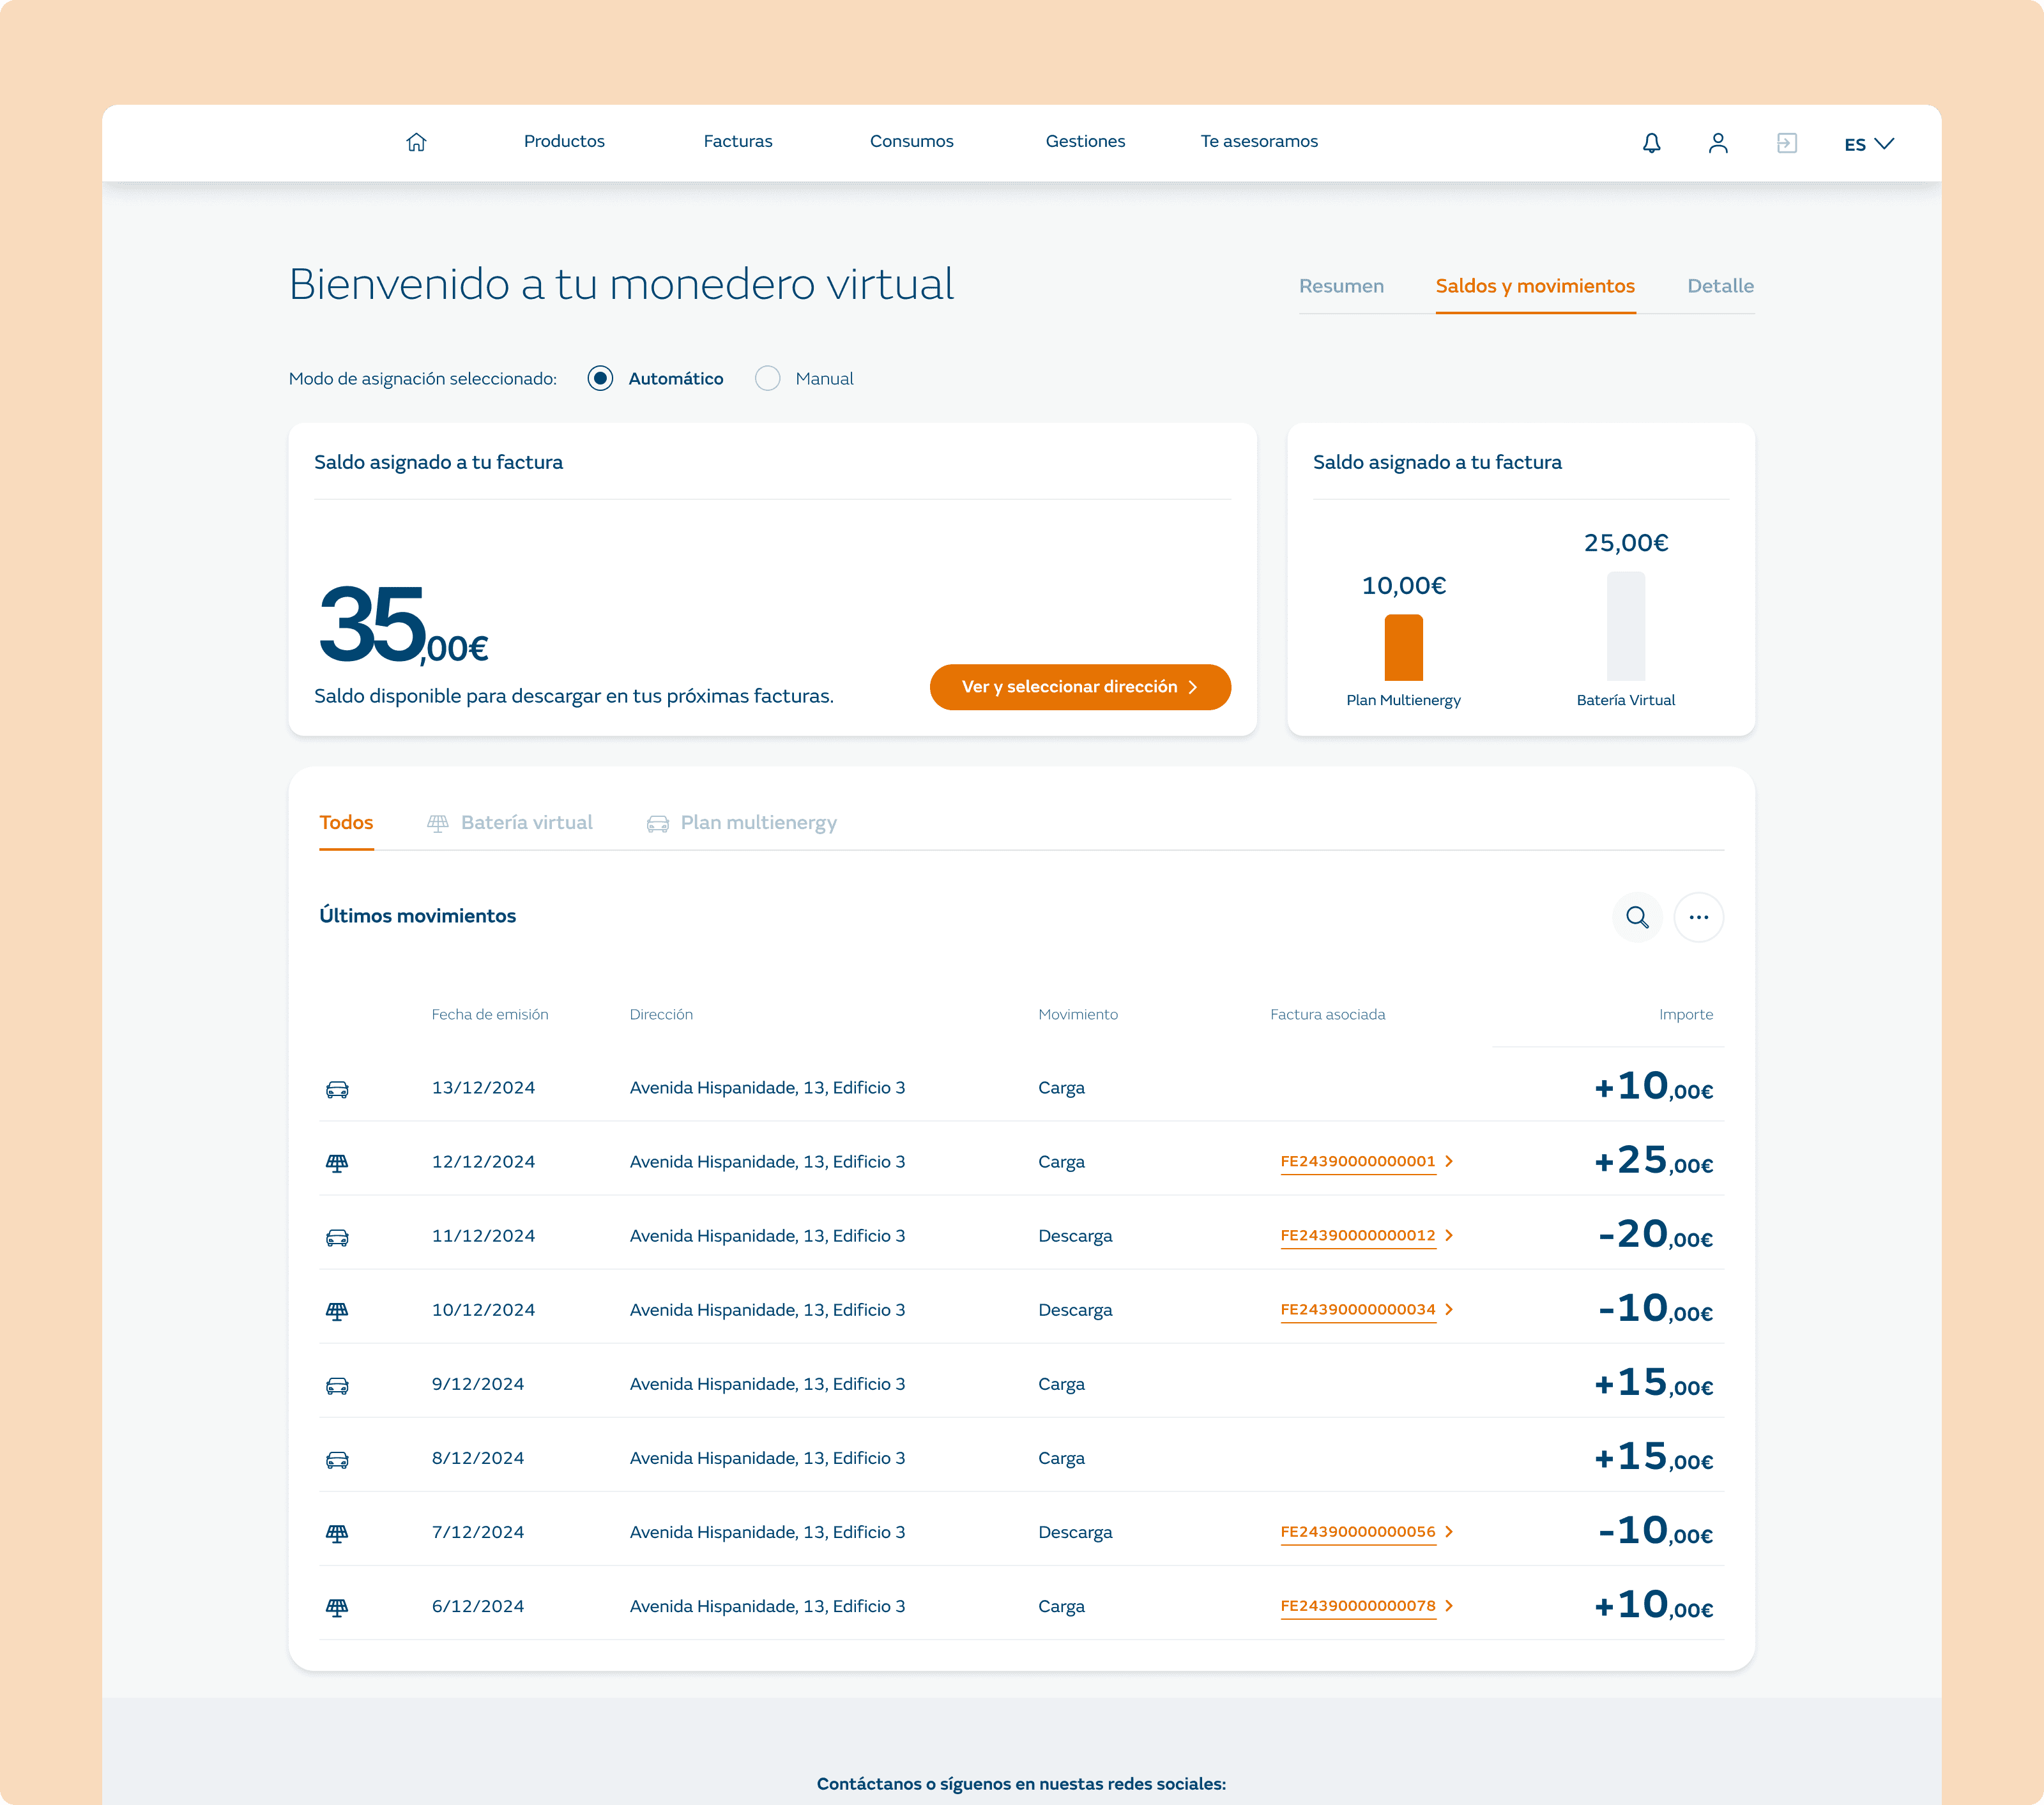
Task: Switch to Detalle tab
Action: (1720, 286)
